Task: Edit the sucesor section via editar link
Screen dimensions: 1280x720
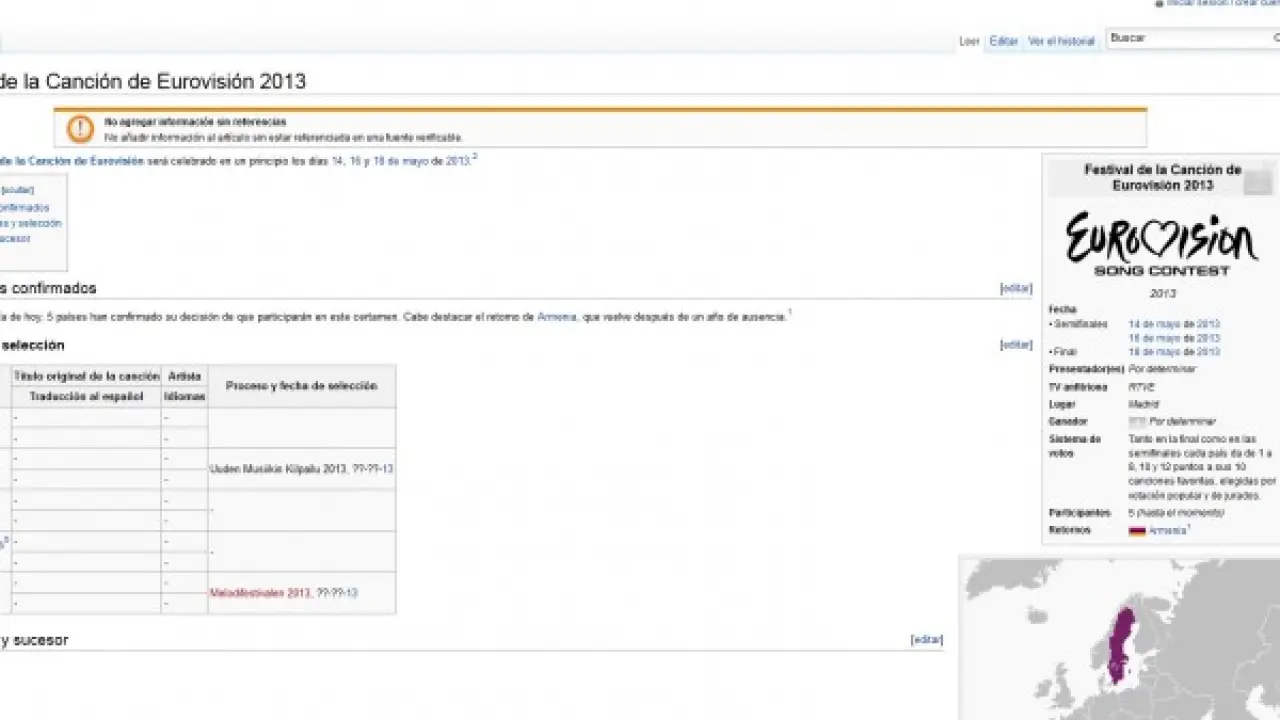Action: coord(926,640)
